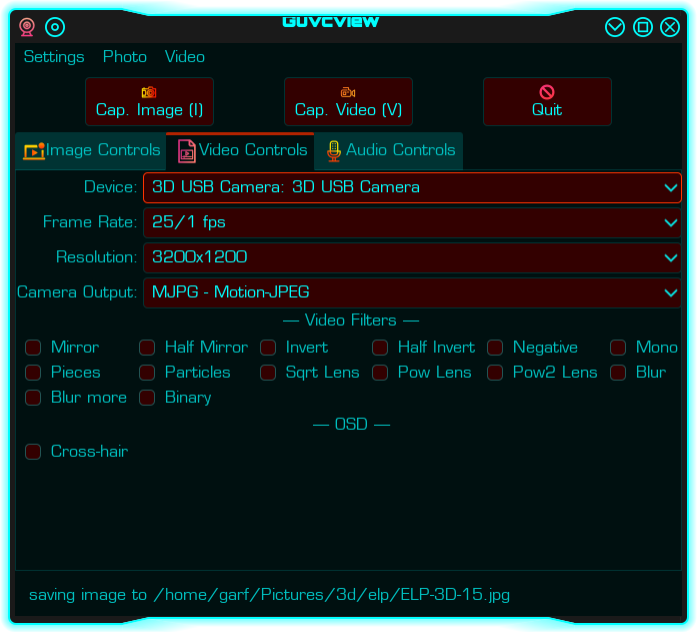This screenshot has width=697, height=632.
Task: Turn on the Negative filter
Action: tap(495, 348)
